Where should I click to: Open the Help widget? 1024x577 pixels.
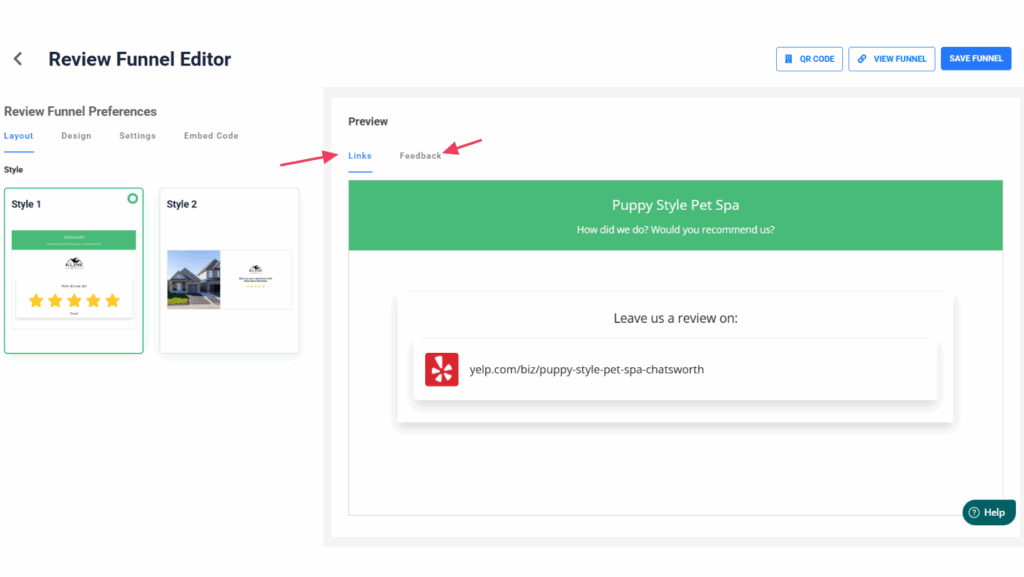[987, 512]
